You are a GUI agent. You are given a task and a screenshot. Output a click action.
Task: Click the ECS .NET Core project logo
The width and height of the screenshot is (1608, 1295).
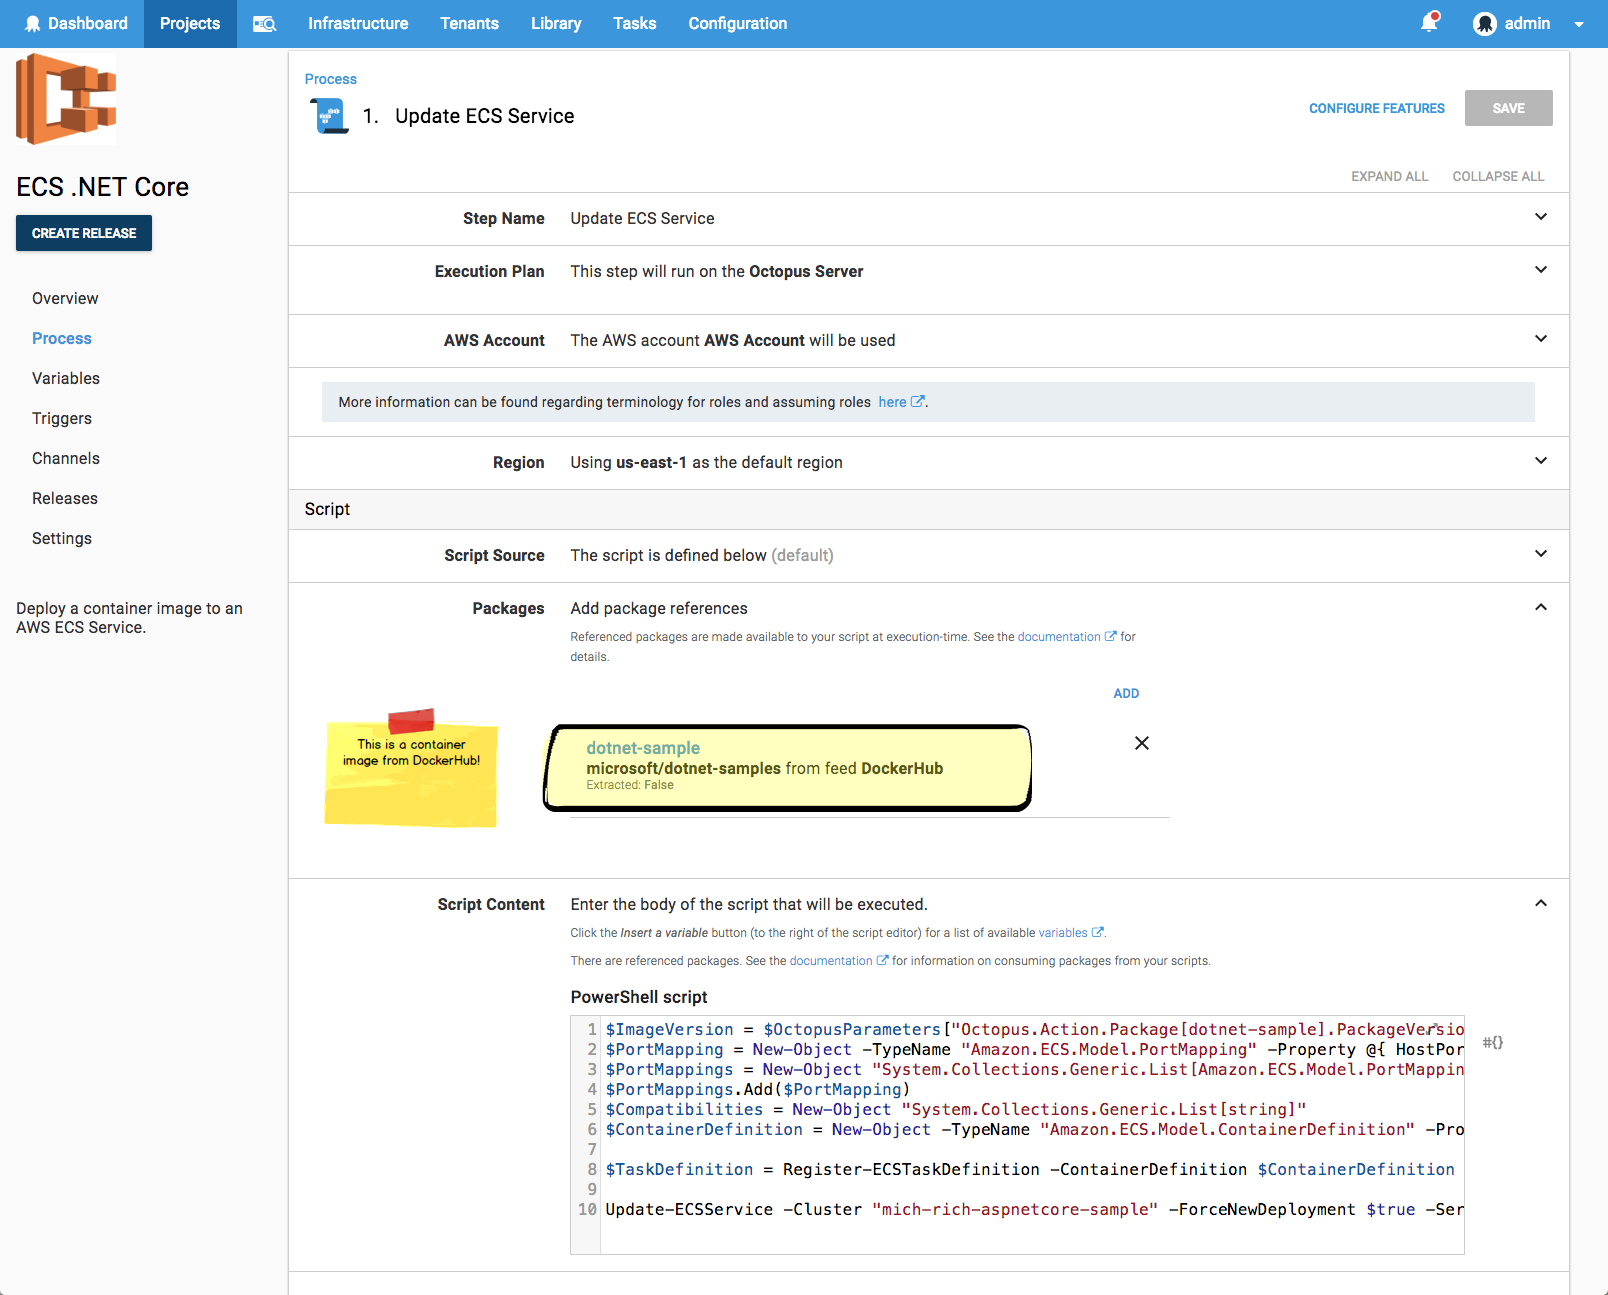pyautogui.click(x=66, y=98)
